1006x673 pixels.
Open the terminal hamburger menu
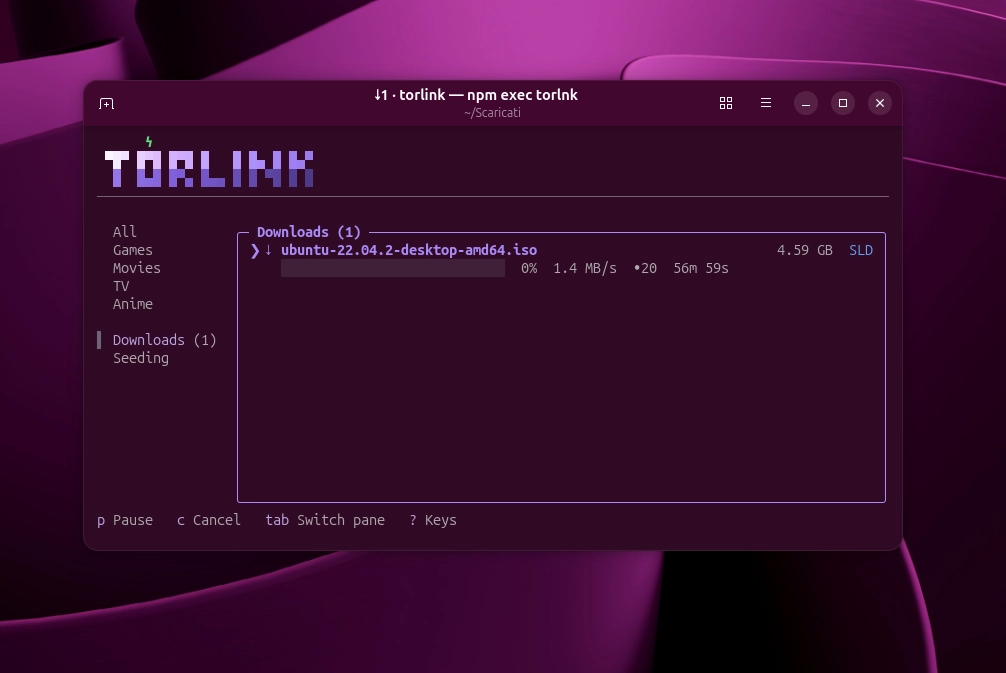coord(765,103)
